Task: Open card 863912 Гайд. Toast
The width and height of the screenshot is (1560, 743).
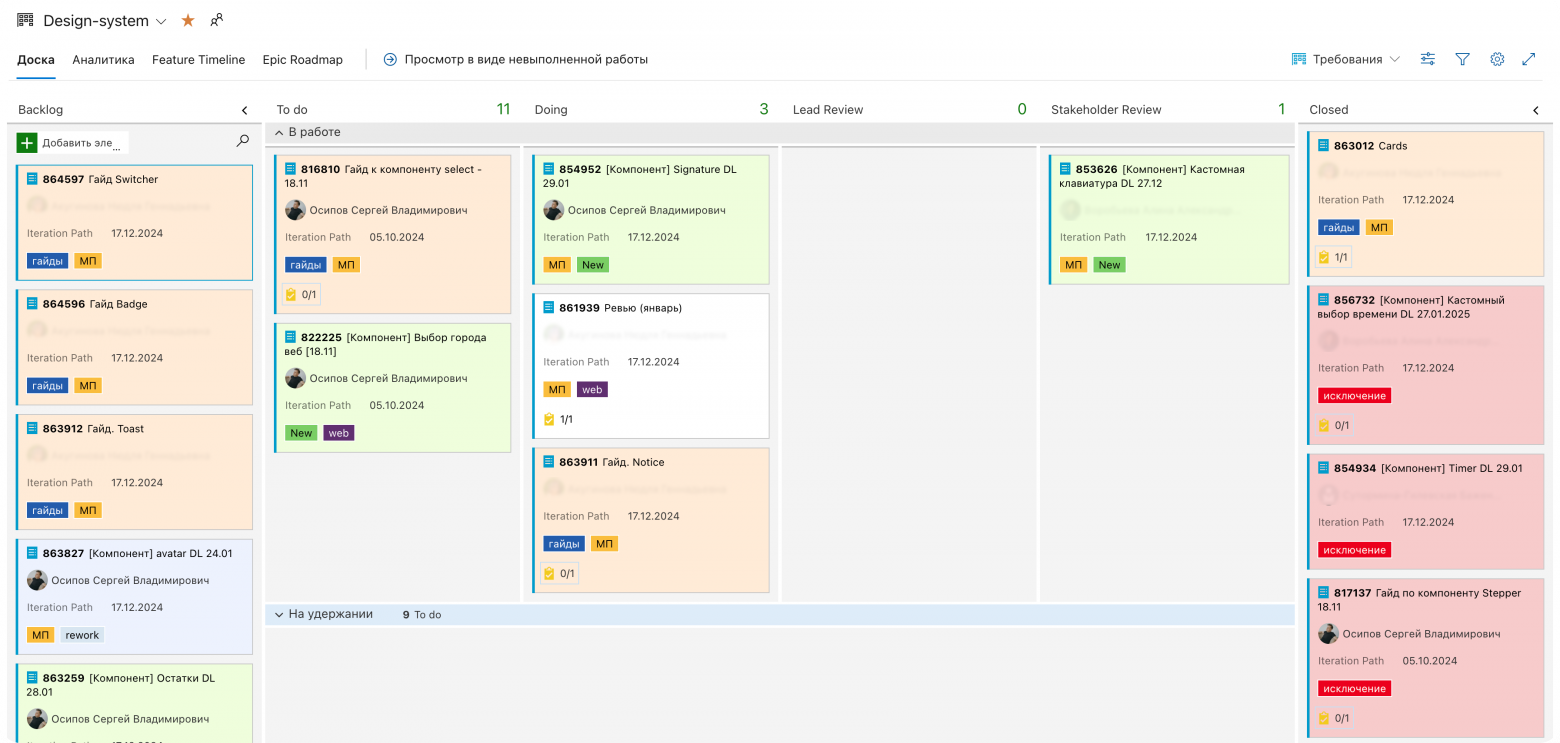Action: click(93, 429)
